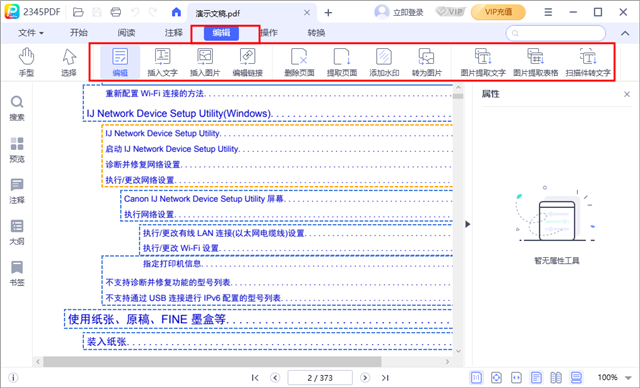Add a new tab with plus button
640x388 pixels.
pyautogui.click(x=328, y=13)
